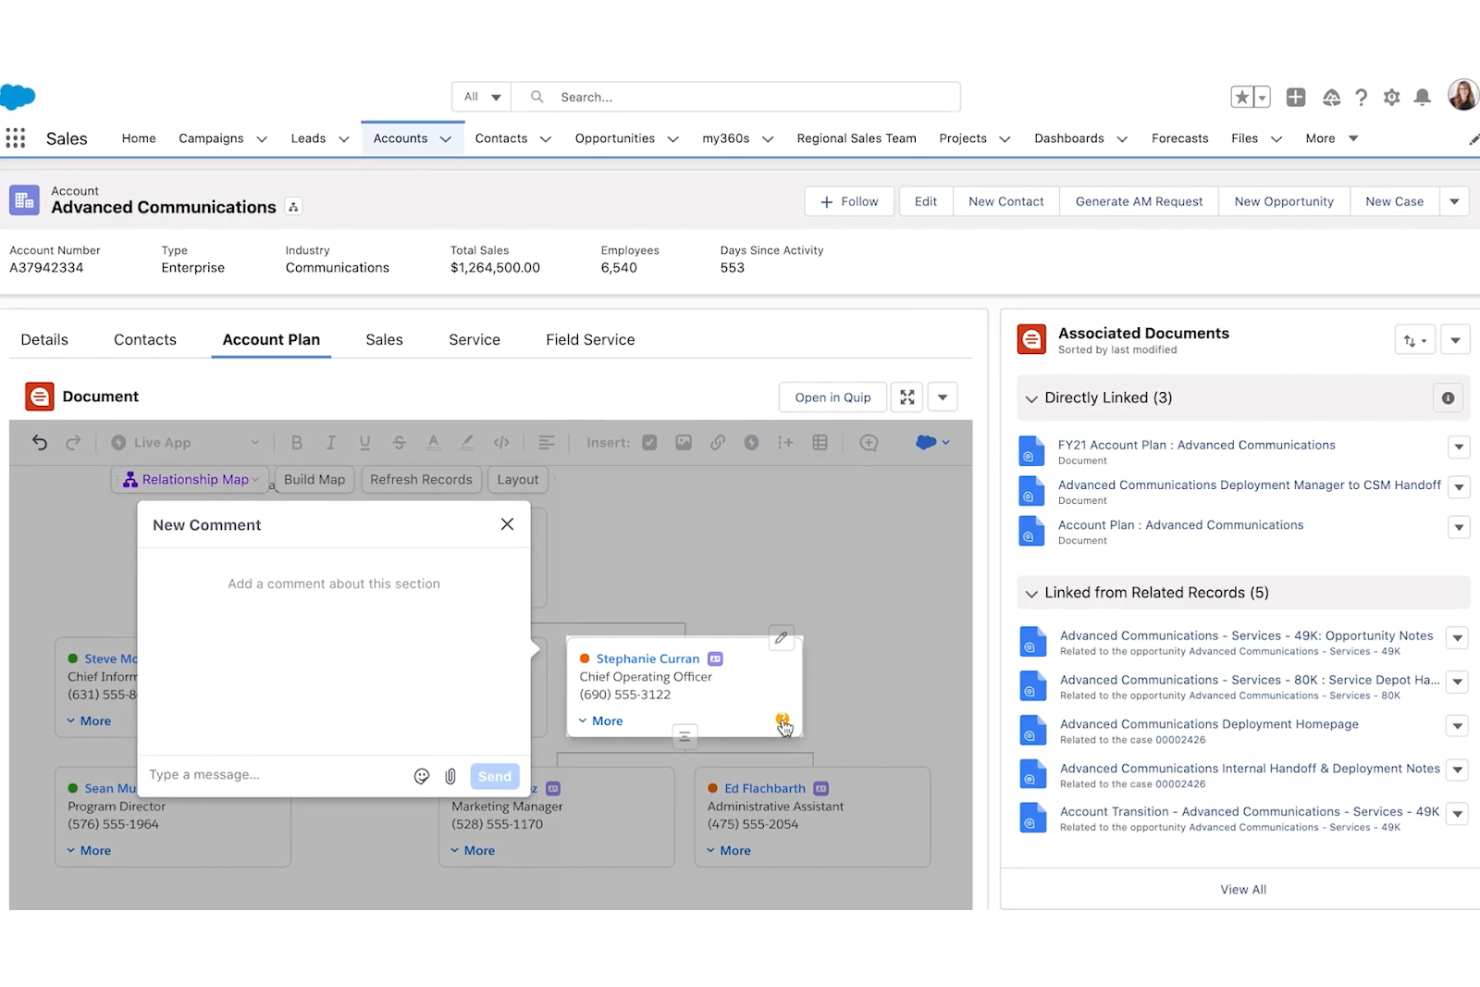This screenshot has height=987, width=1480.
Task: Switch to the Contacts record tab
Action: pos(145,339)
